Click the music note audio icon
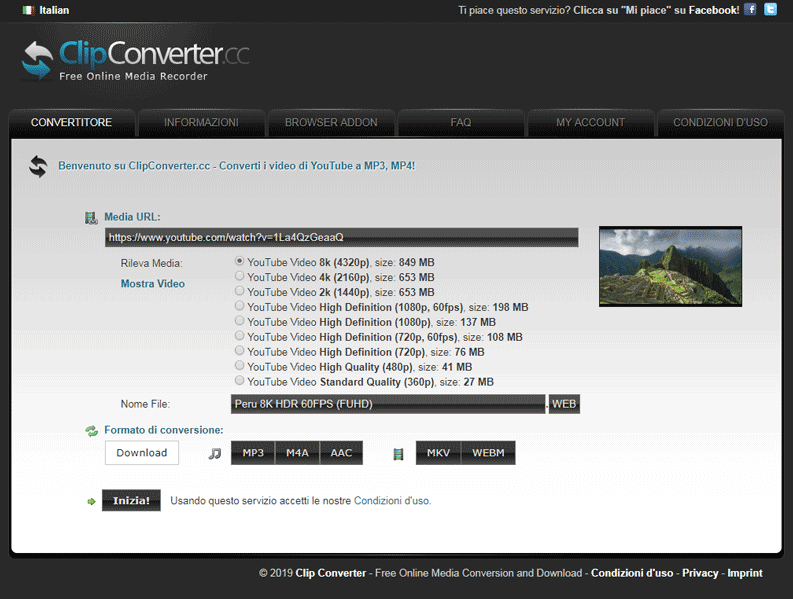Screen dimensions: 793x599 pyautogui.click(x=215, y=454)
